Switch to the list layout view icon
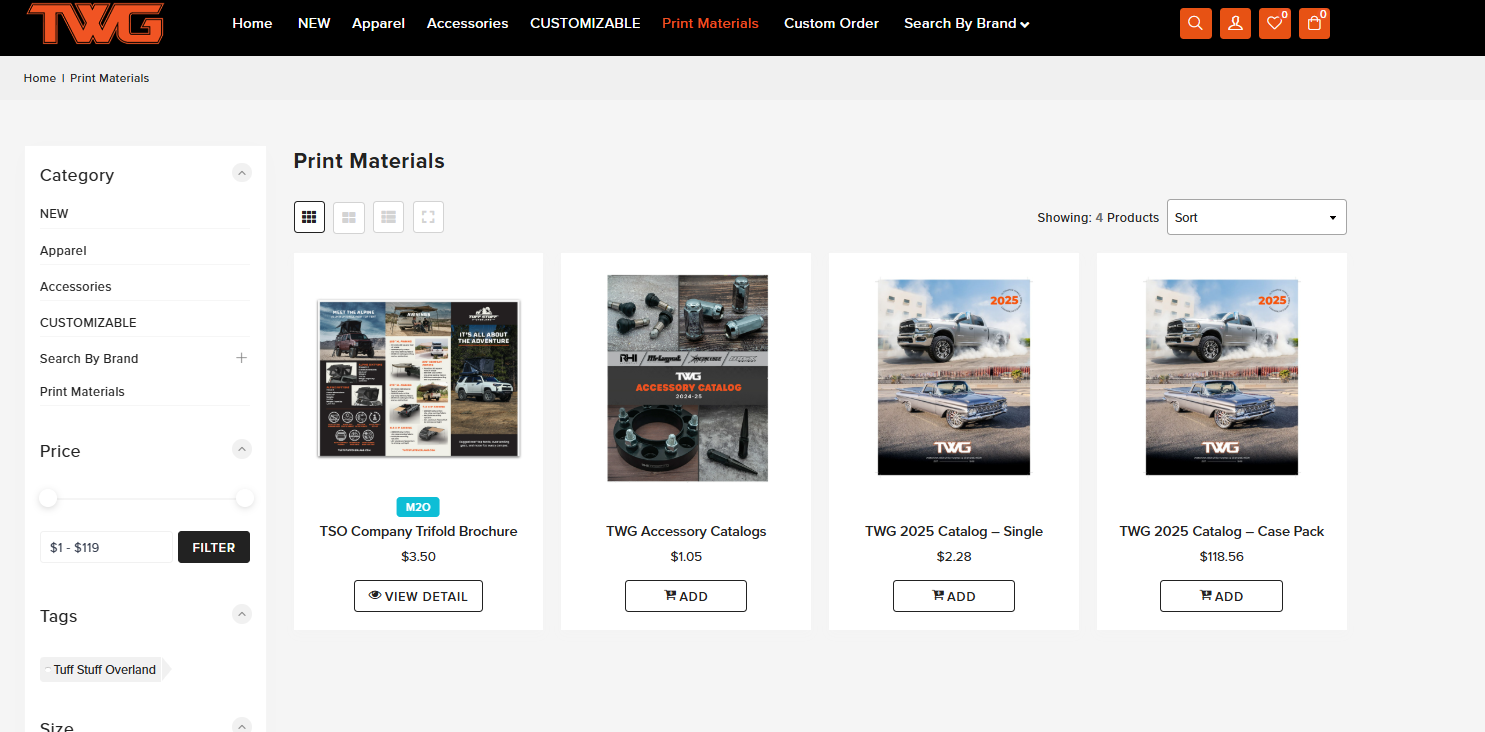The width and height of the screenshot is (1485, 732). [x=389, y=217]
